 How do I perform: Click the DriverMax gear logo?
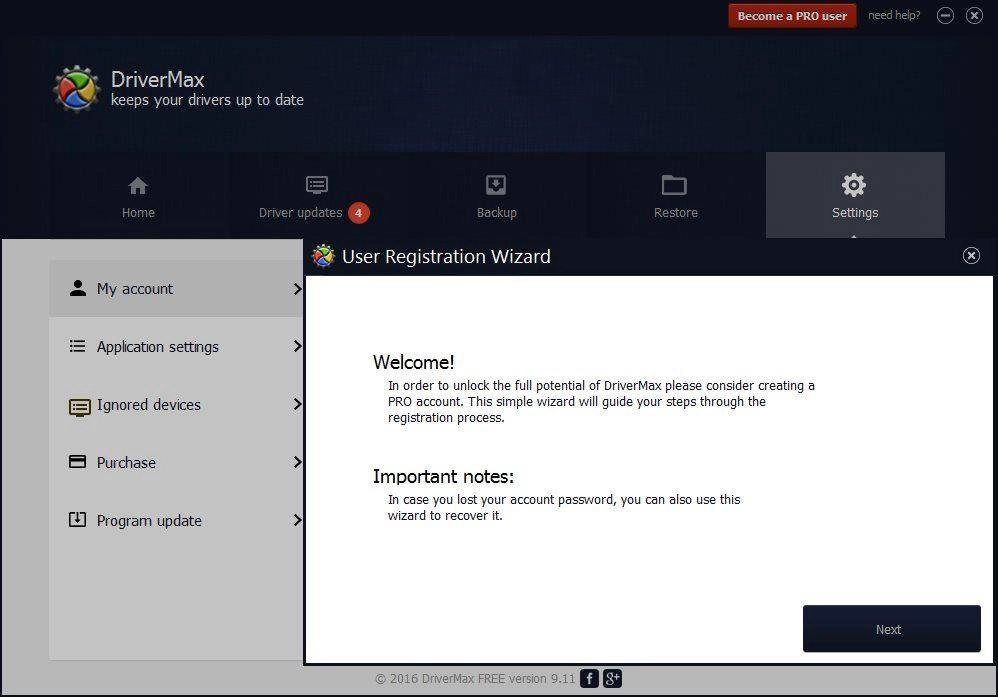pos(77,89)
